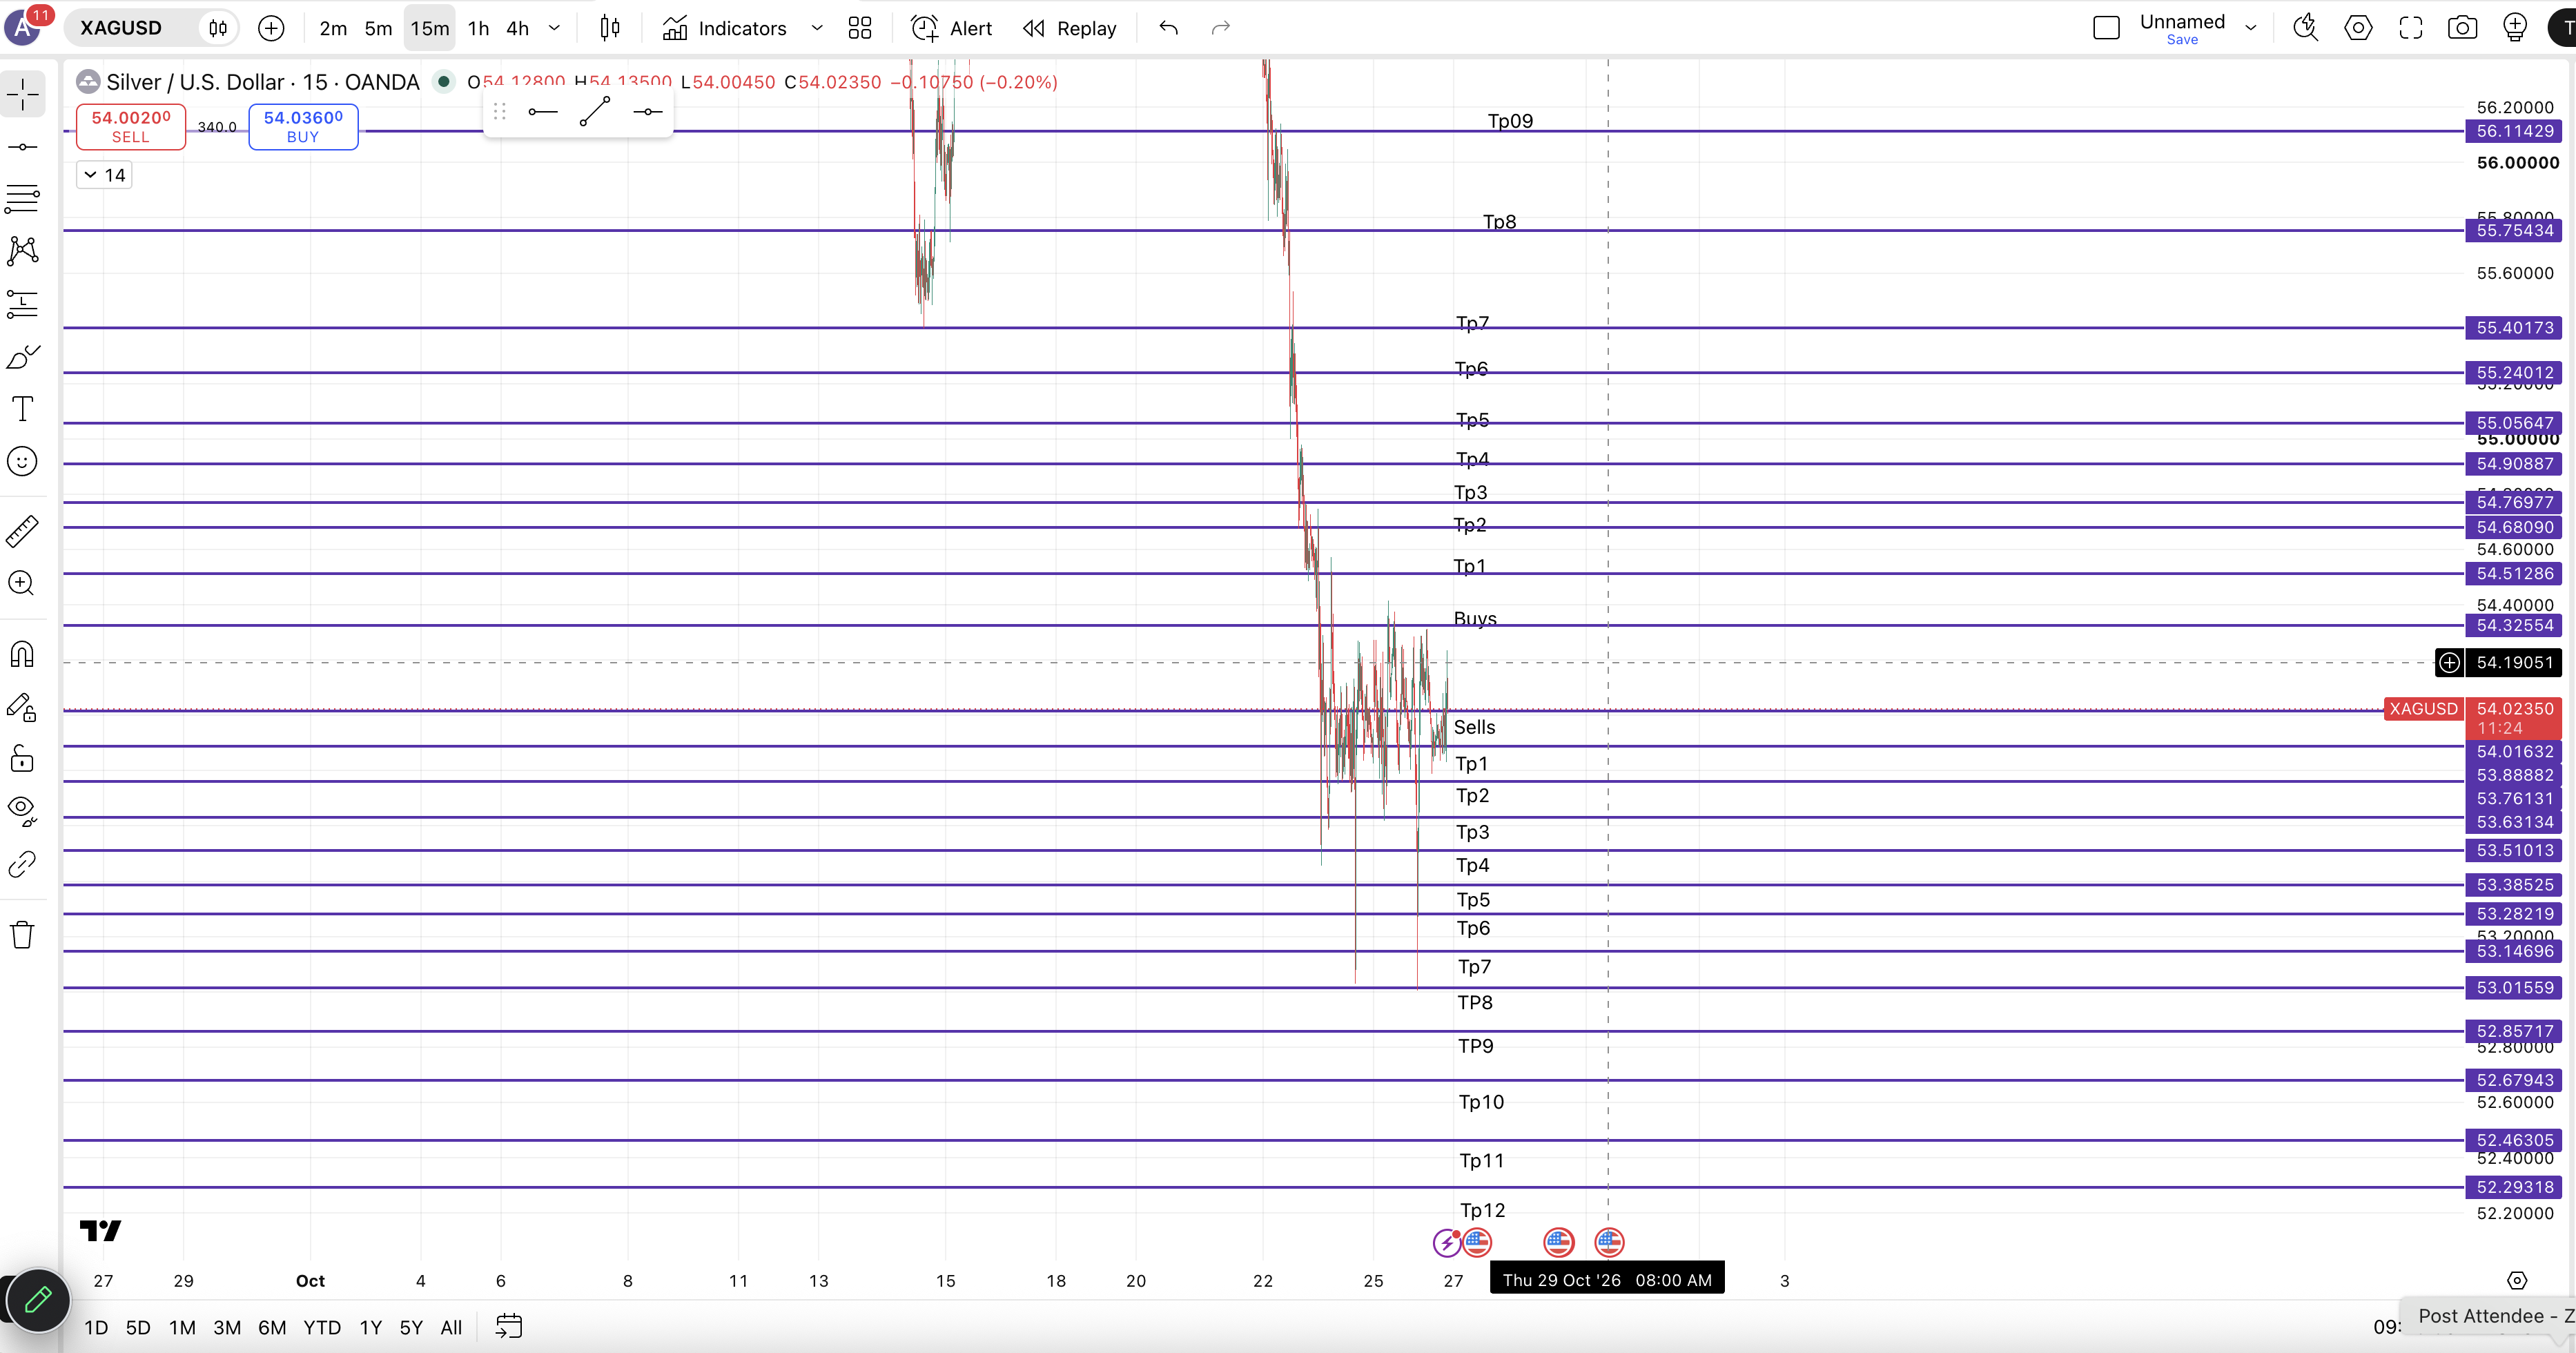Image resolution: width=2576 pixels, height=1353 pixels.
Task: Select the brush drawing tool
Action: pyautogui.click(x=22, y=357)
